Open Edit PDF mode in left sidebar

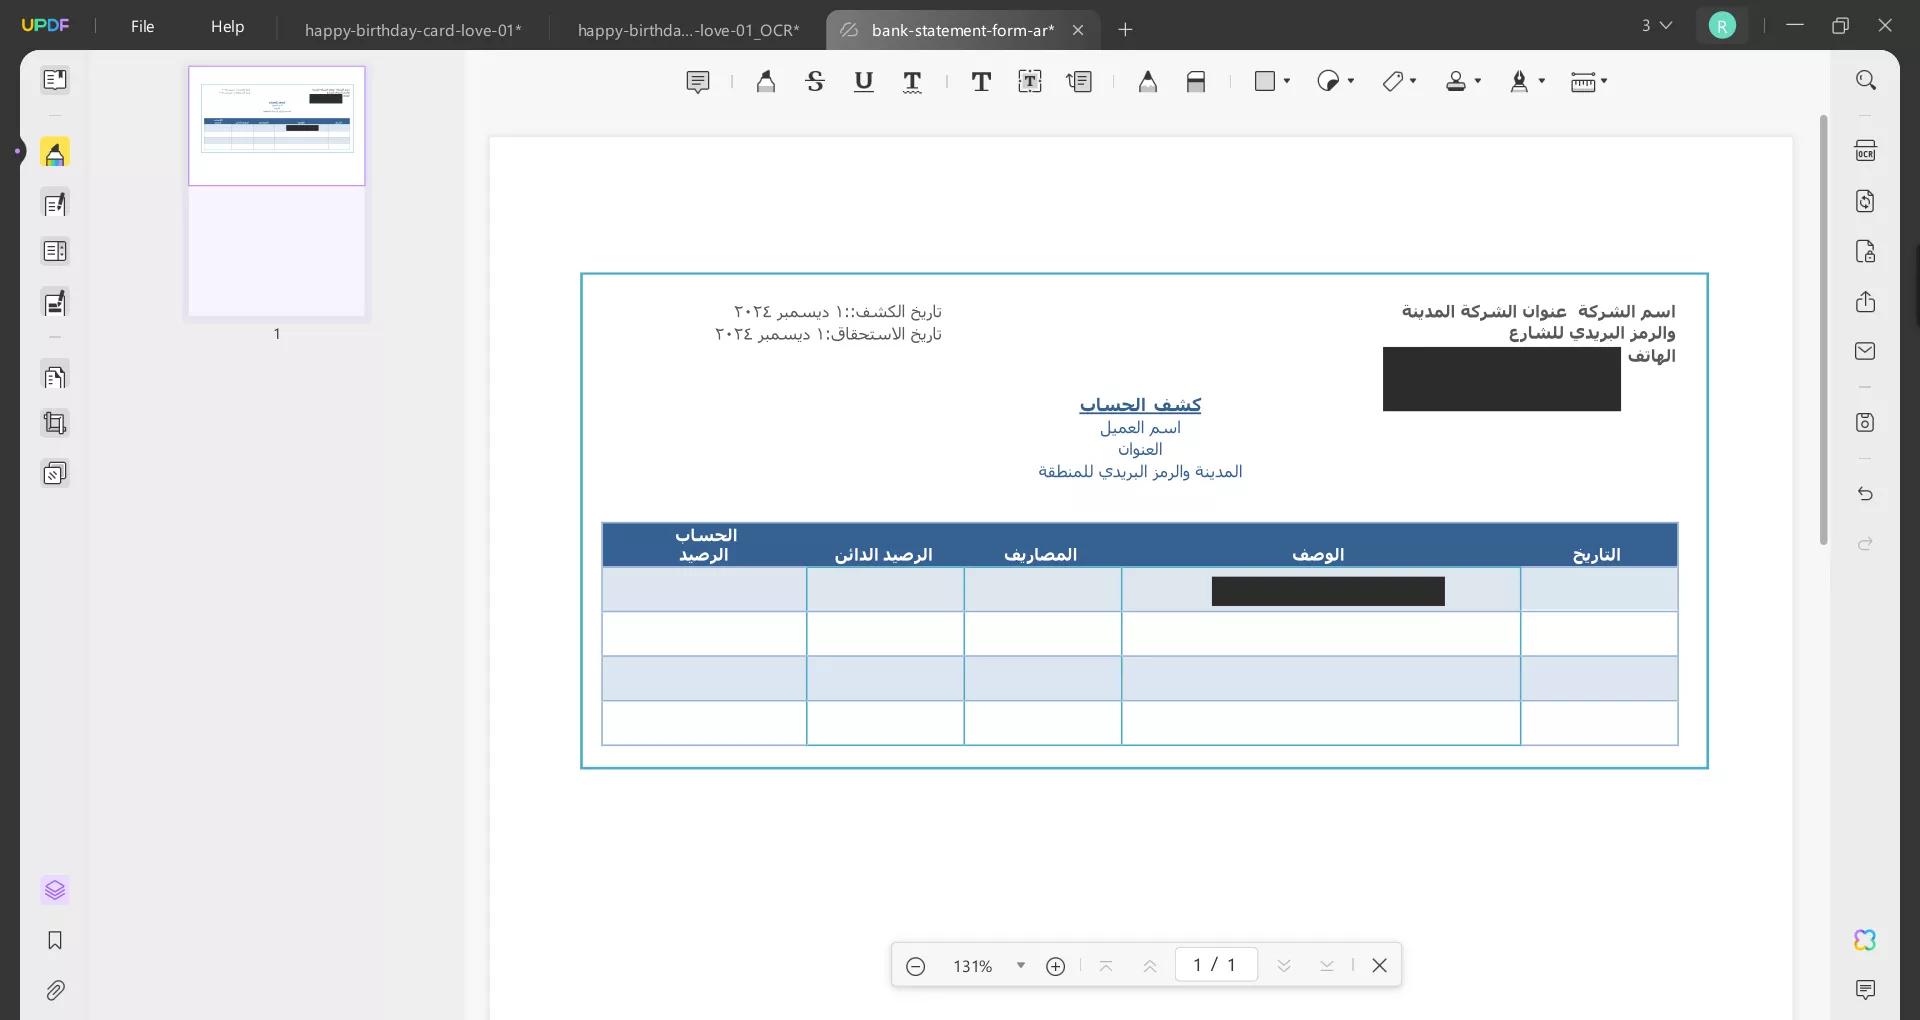[x=55, y=204]
